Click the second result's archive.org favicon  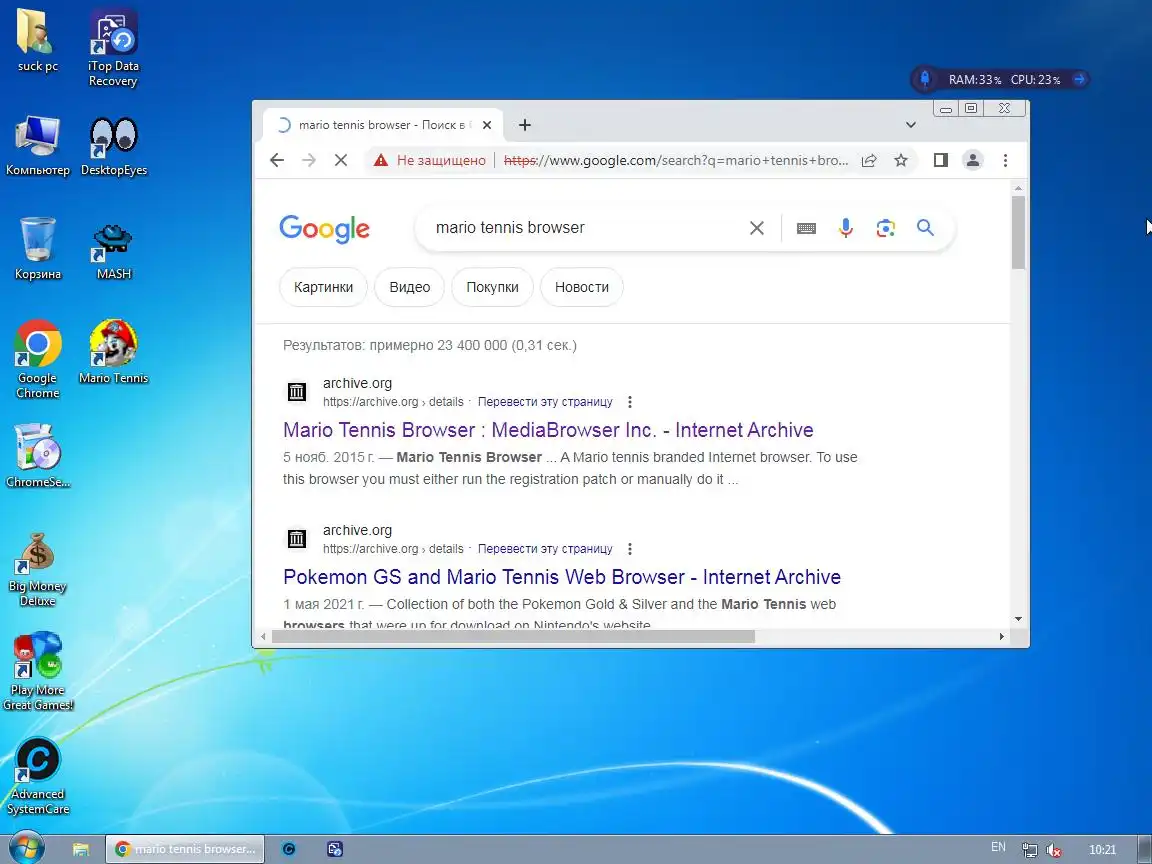click(x=297, y=539)
